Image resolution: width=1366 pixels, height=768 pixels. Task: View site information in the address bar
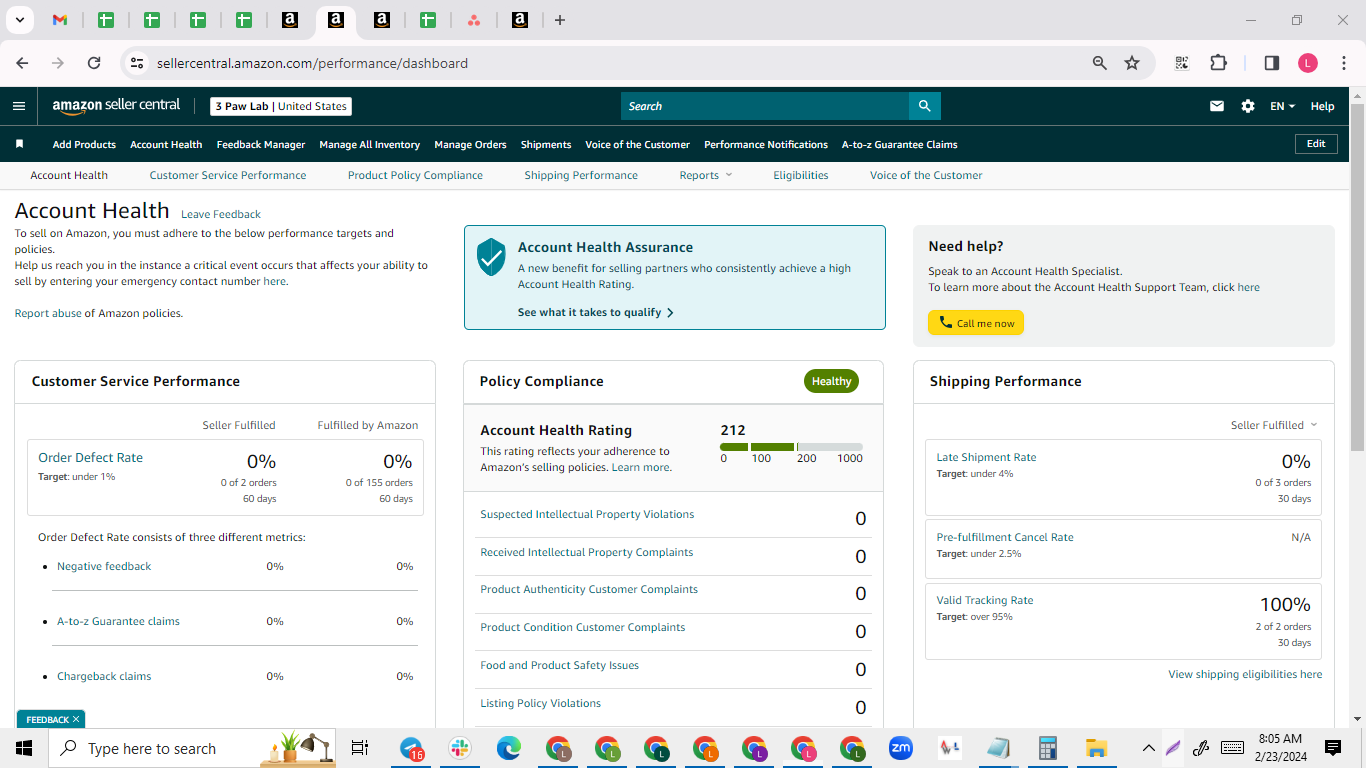(x=137, y=63)
